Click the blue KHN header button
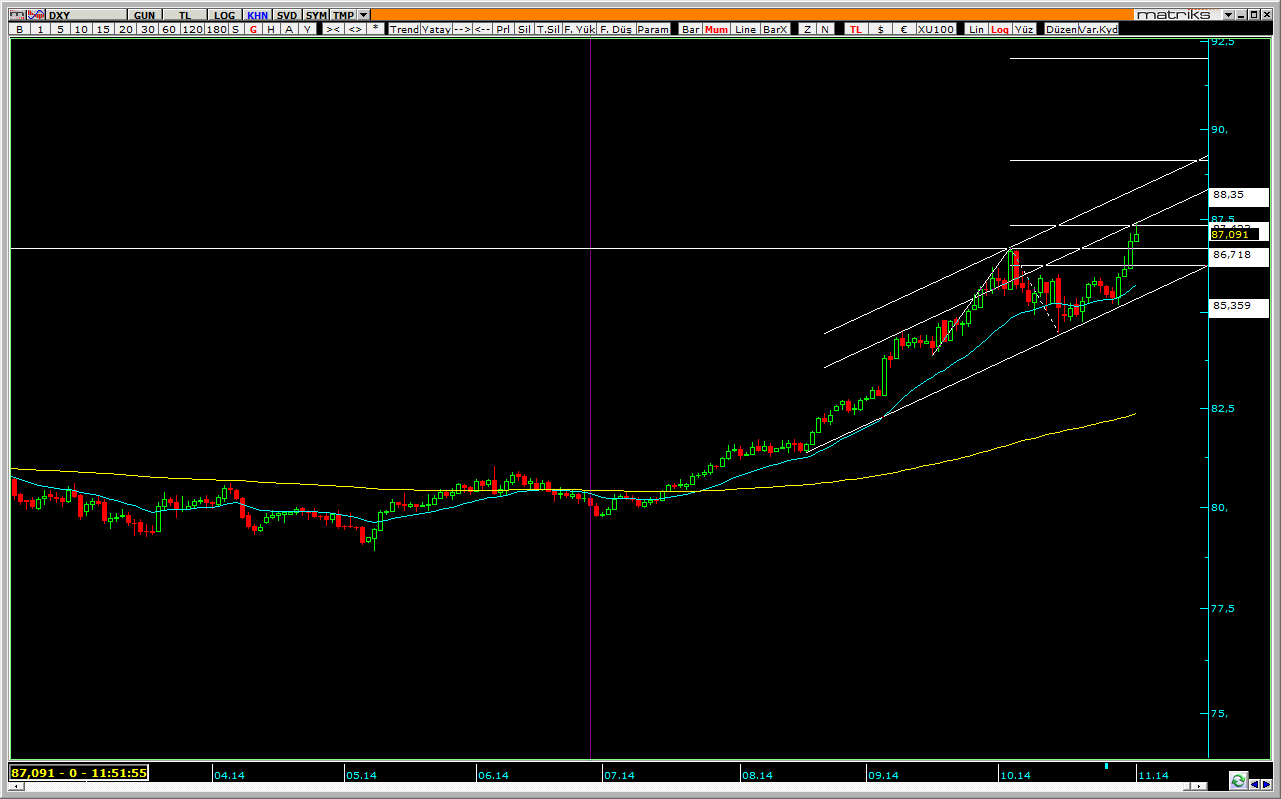1281x799 pixels. pyautogui.click(x=257, y=15)
